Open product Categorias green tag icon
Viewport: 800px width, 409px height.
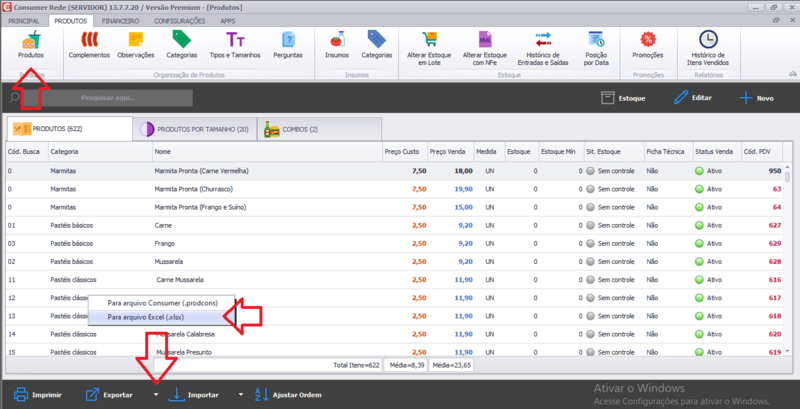[x=182, y=45]
